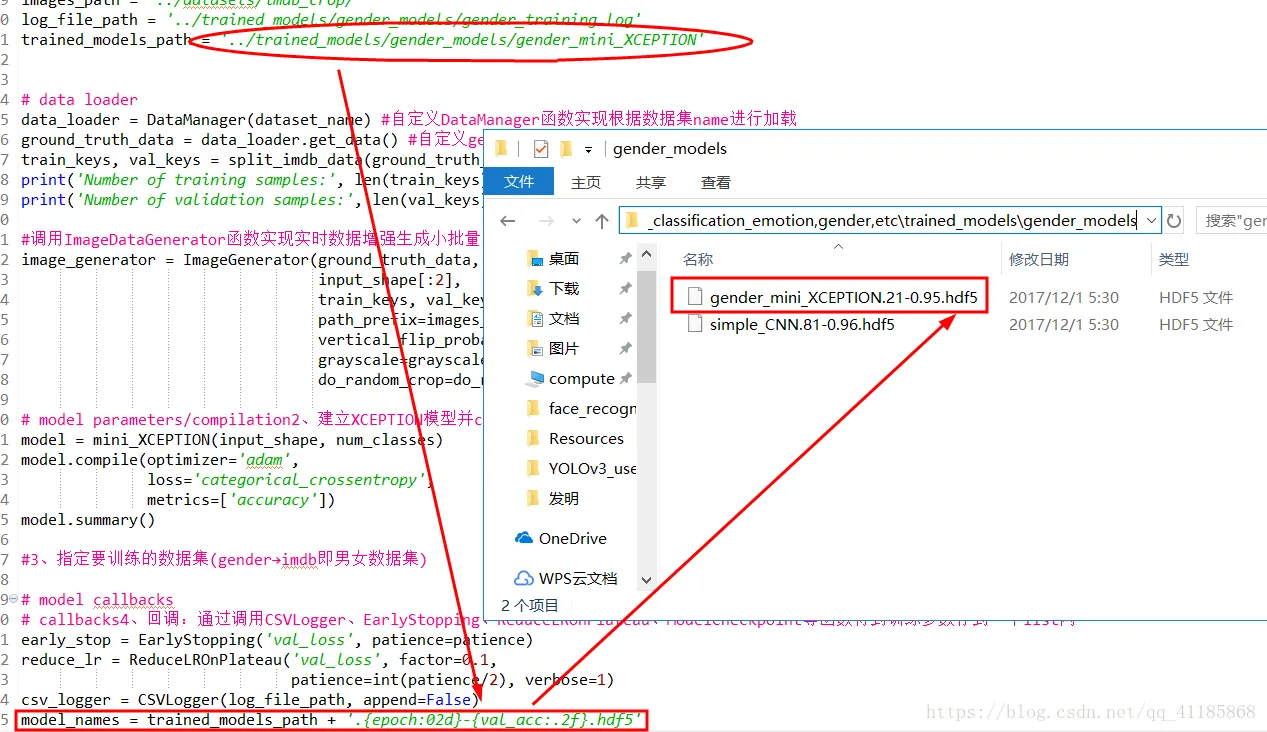1267x732 pixels.
Task: Select WPS云文档 in the navigation pane
Action: pyautogui.click(x=578, y=578)
